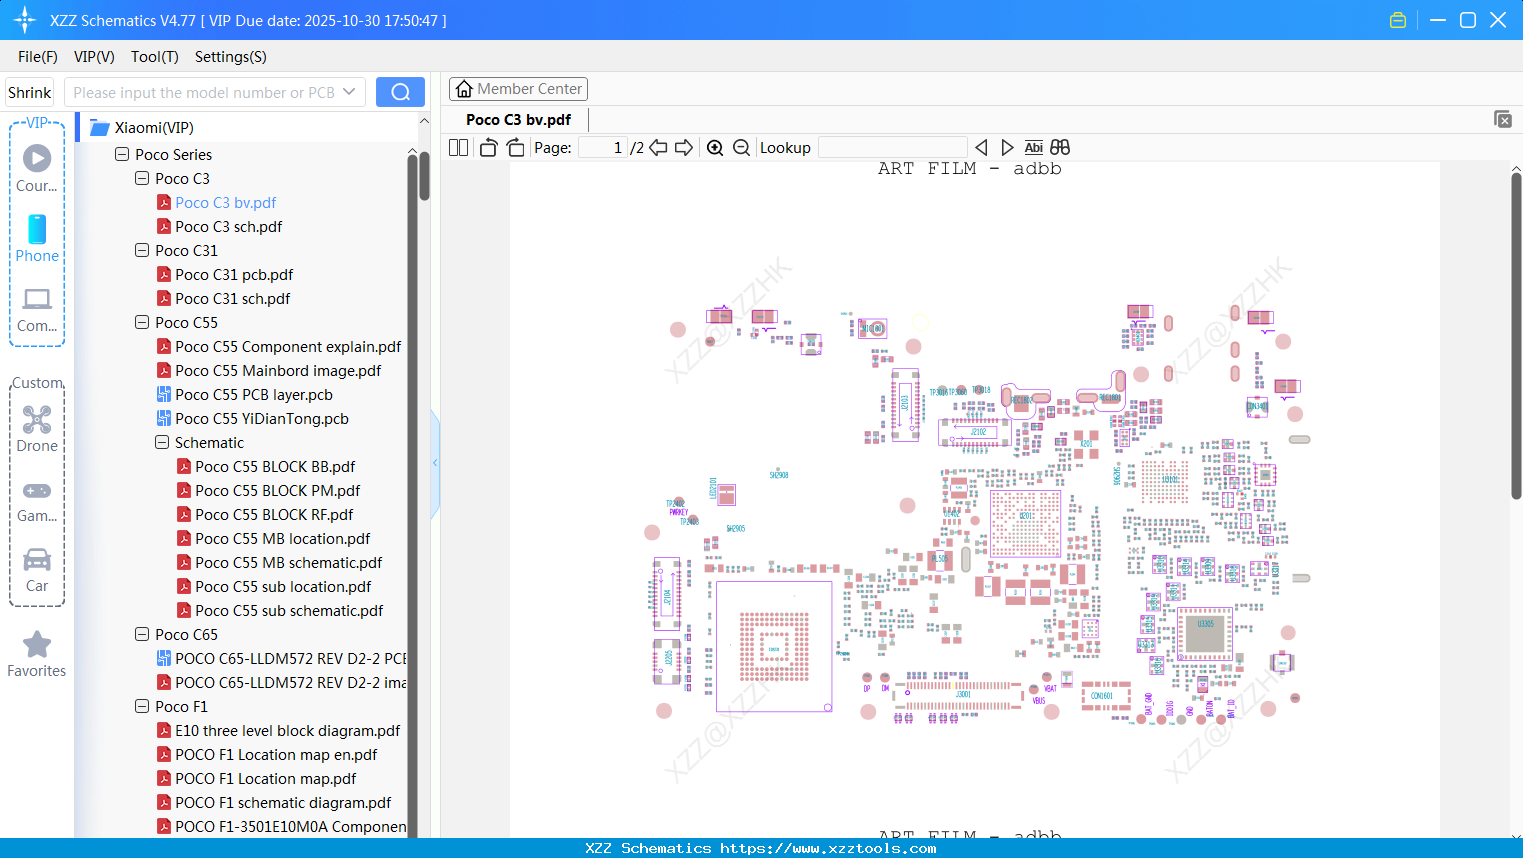This screenshot has height=858, width=1523.
Task: Open Poco C55 Component explain.pdf
Action: 288,346
